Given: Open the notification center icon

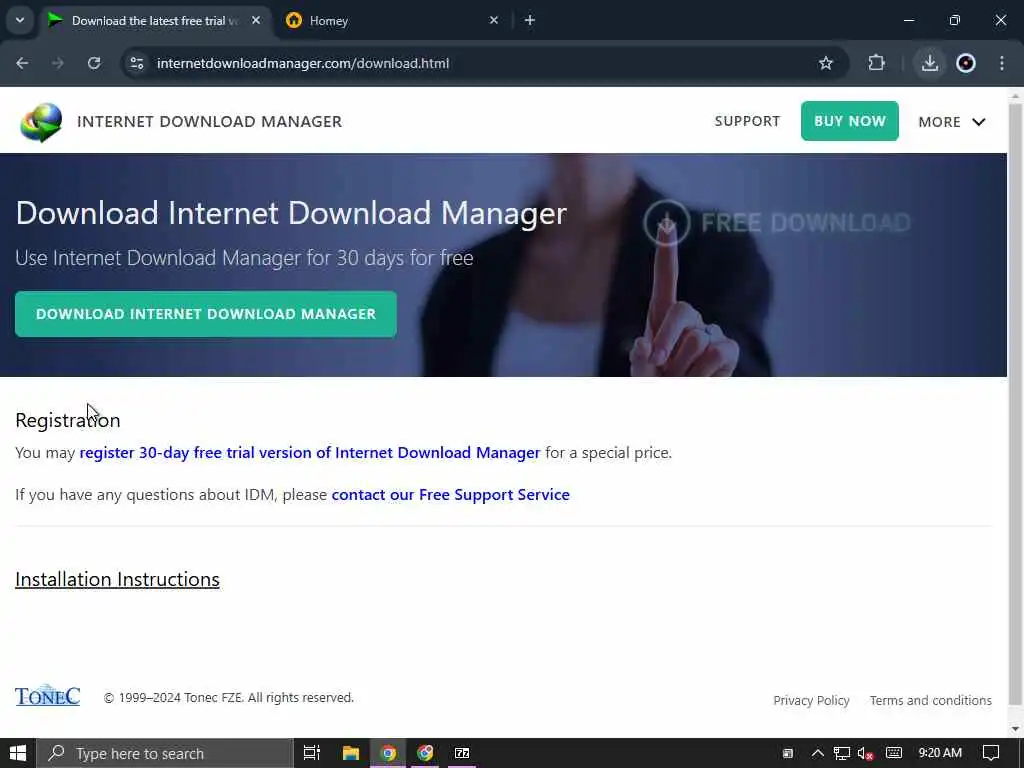Looking at the screenshot, I should point(991,753).
